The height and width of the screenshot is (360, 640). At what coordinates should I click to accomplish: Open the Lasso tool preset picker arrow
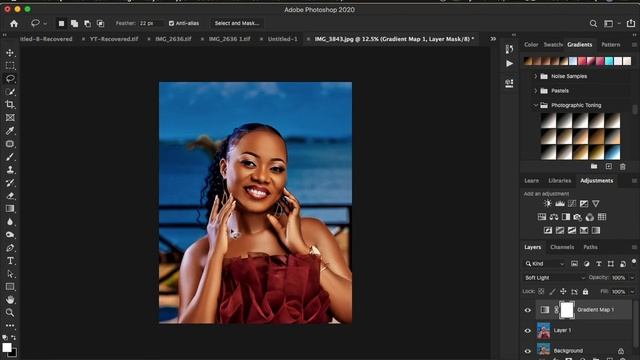click(45, 24)
